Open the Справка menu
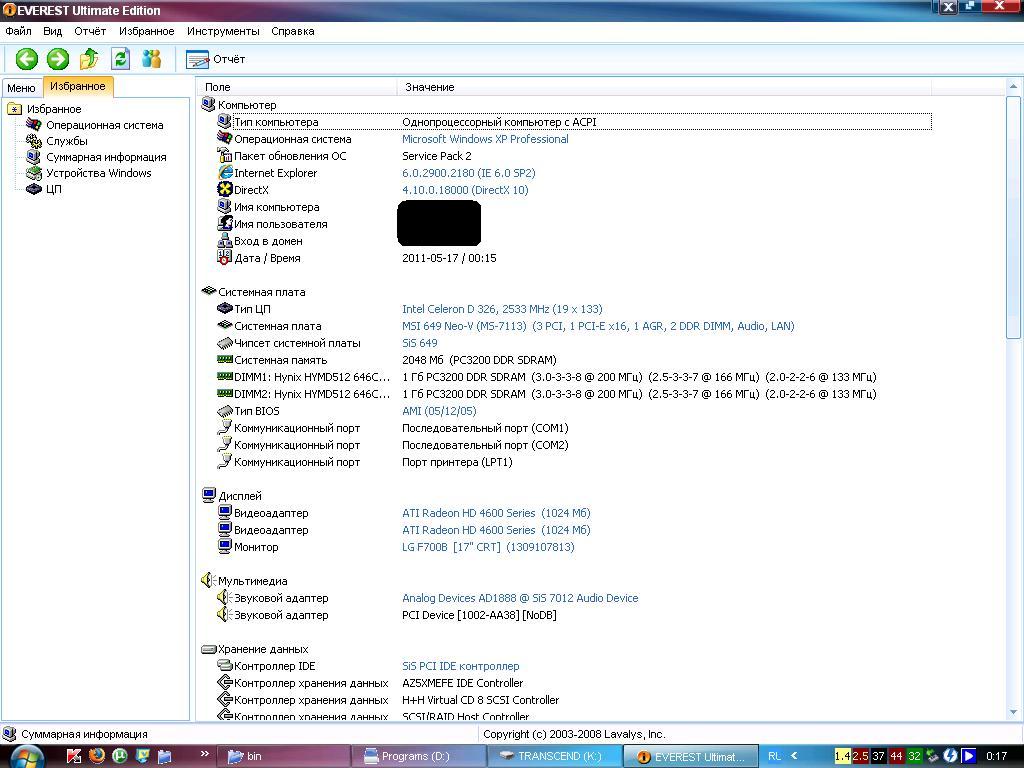1024x768 pixels. point(293,31)
